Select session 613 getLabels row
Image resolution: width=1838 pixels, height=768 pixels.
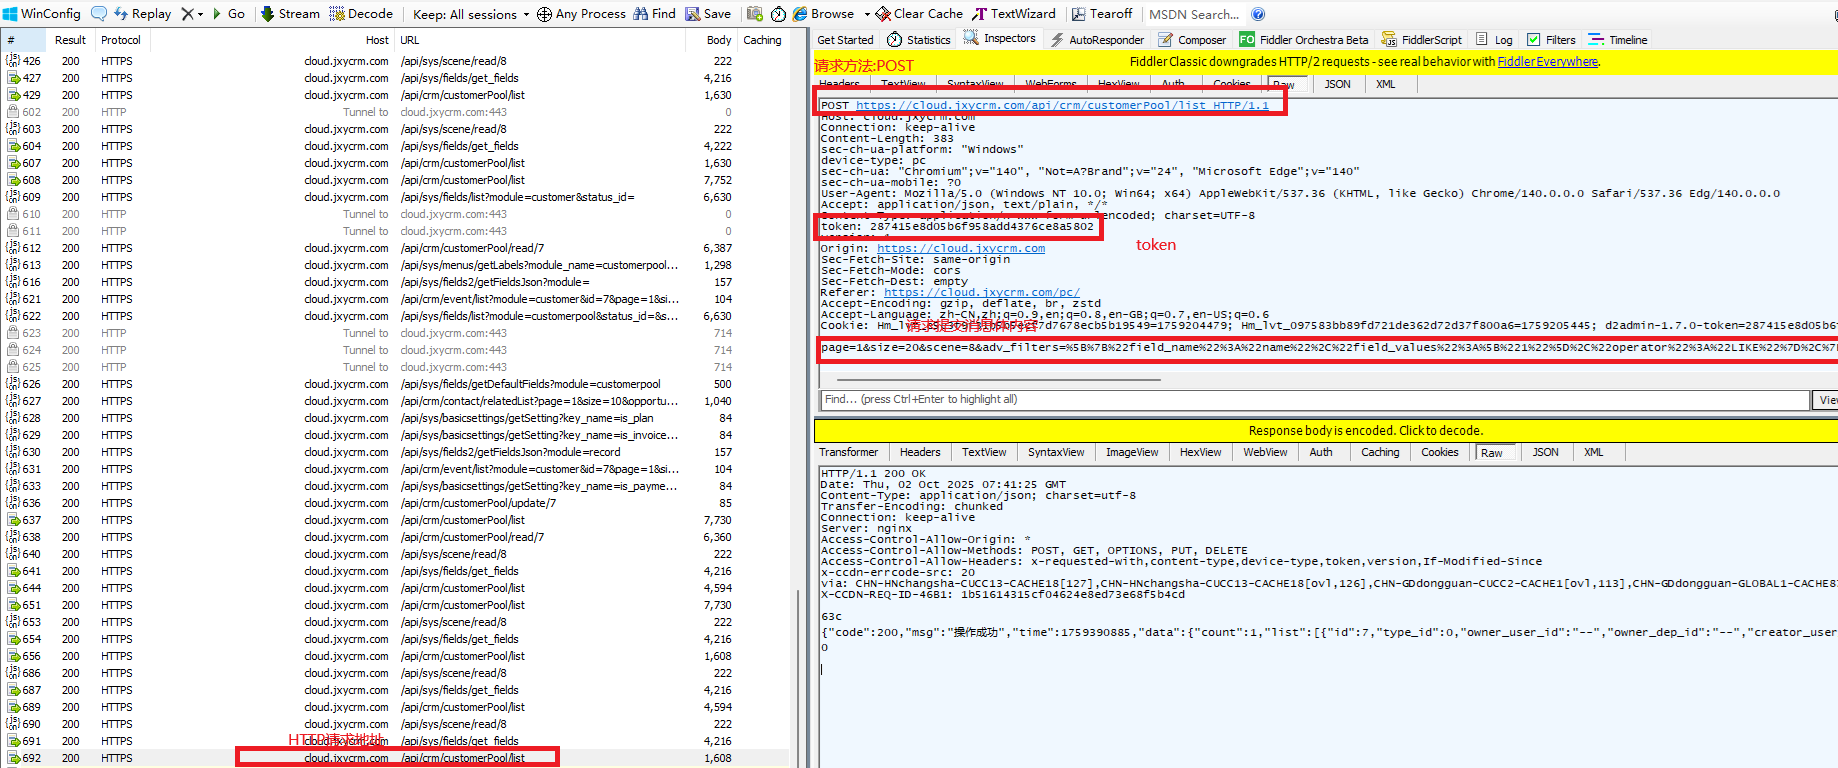pos(395,265)
